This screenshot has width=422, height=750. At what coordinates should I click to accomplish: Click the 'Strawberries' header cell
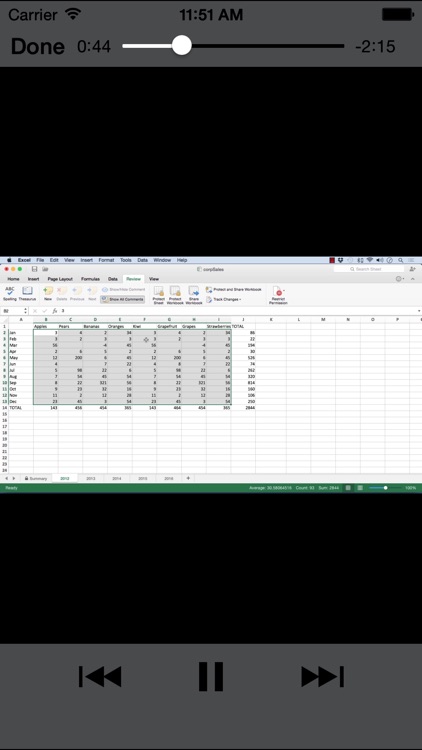click(x=219, y=326)
